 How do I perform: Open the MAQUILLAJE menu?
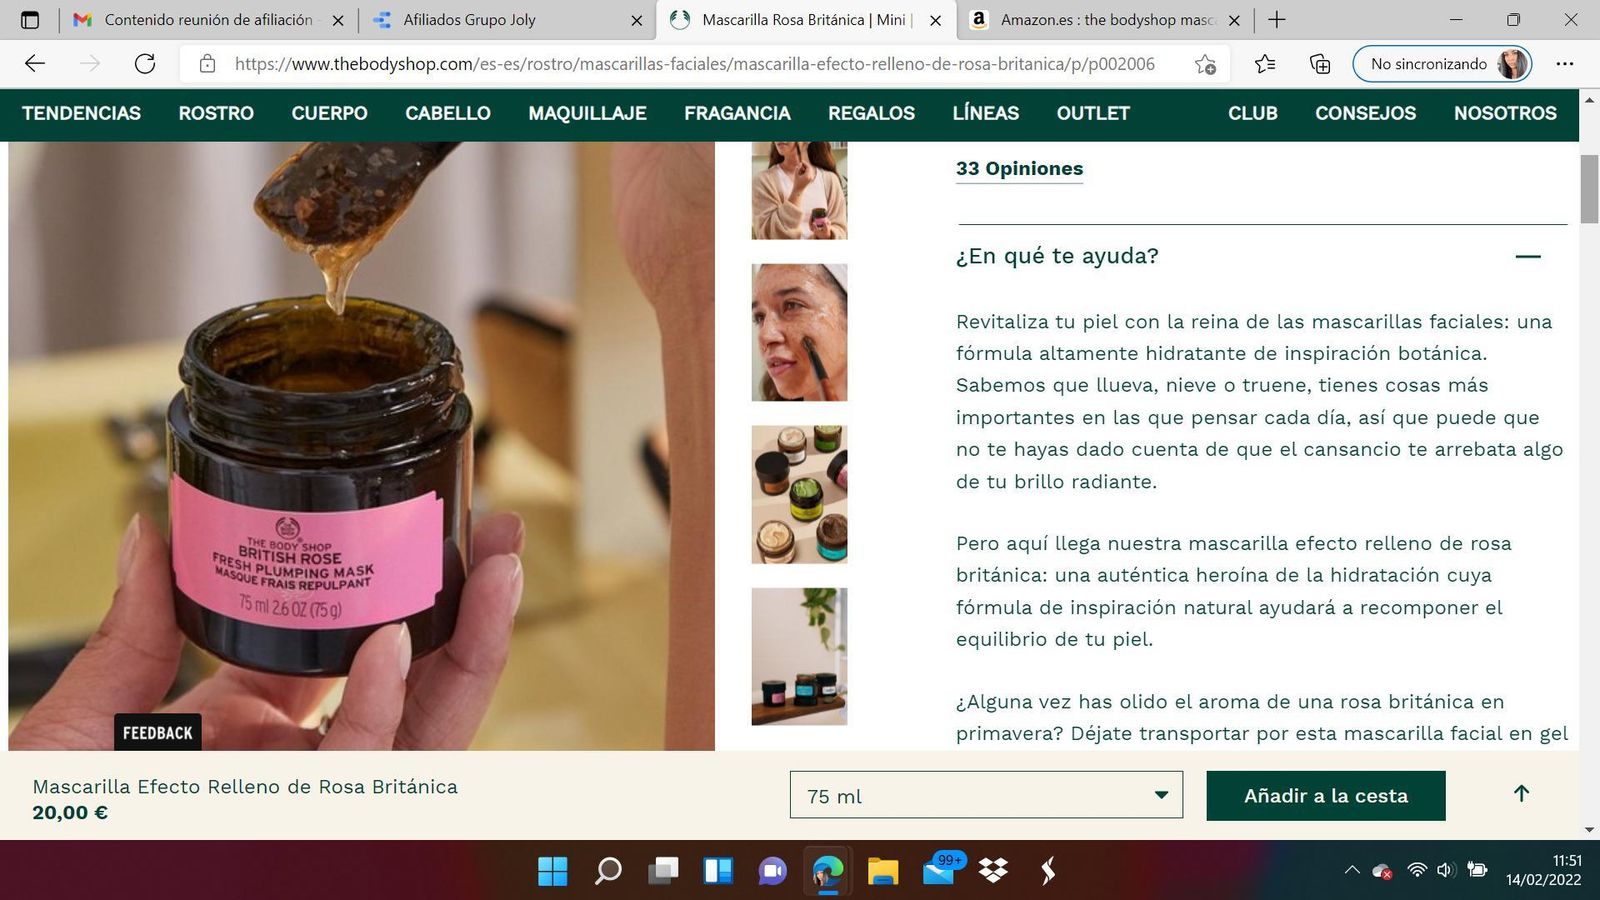(586, 113)
